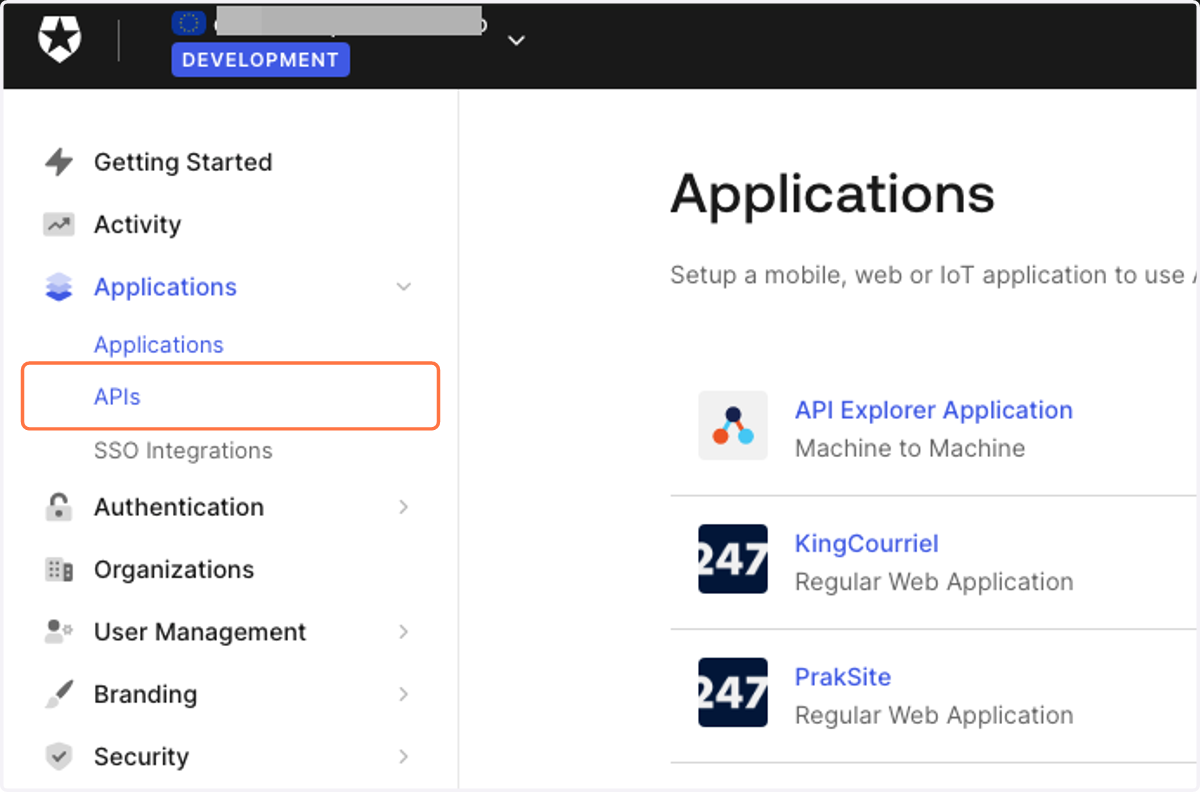Screen dimensions: 1200x792
Task: Click the User Management people icon
Action: (59, 632)
